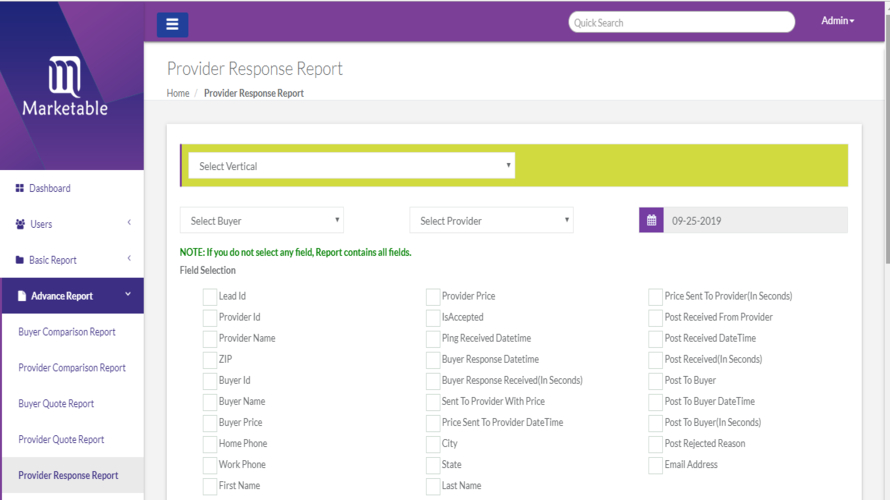
Task: Check the City checkbox
Action: (433, 443)
